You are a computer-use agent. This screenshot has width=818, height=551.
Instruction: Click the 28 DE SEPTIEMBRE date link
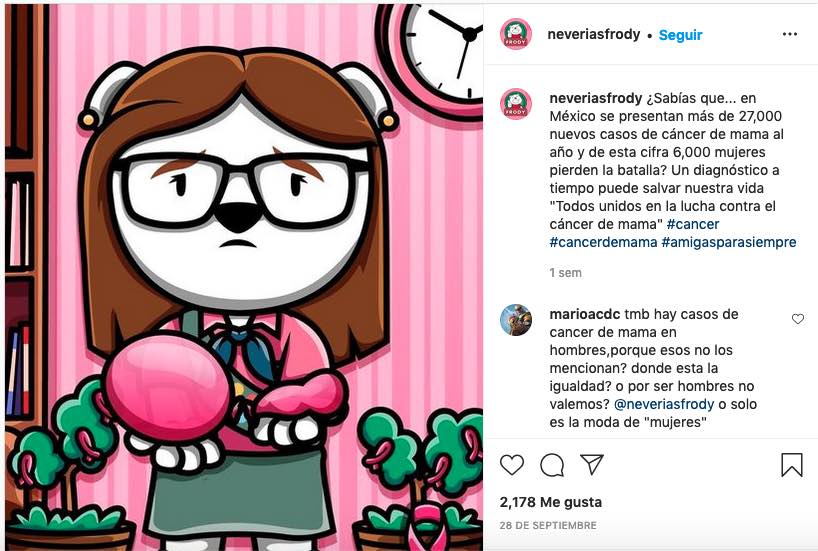pos(548,525)
